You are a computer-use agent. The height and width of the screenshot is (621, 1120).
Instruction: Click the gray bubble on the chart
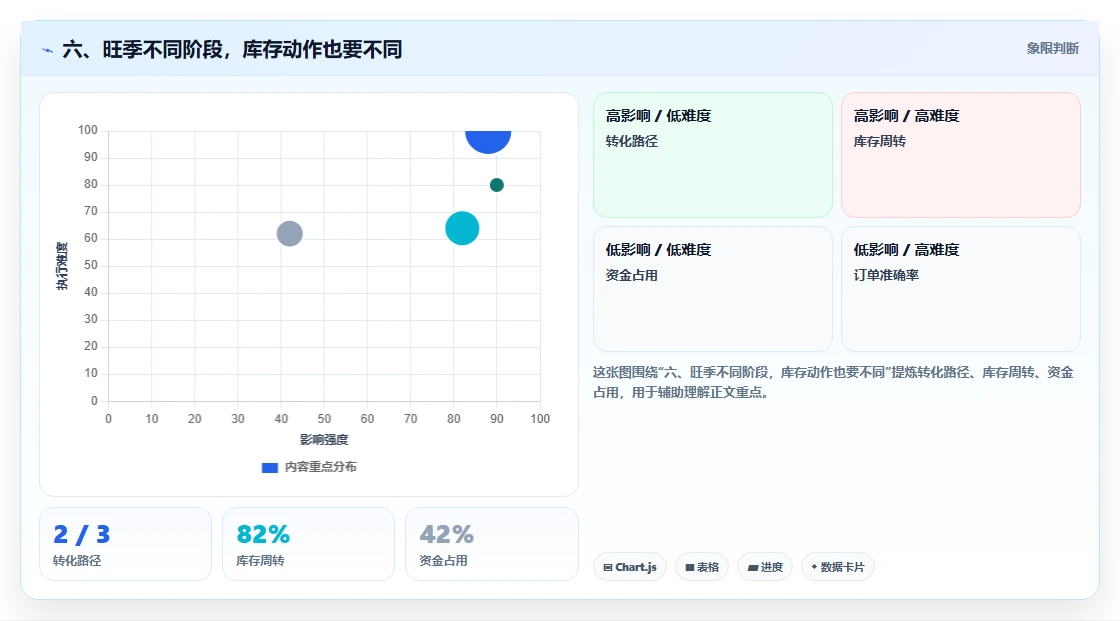click(x=289, y=234)
